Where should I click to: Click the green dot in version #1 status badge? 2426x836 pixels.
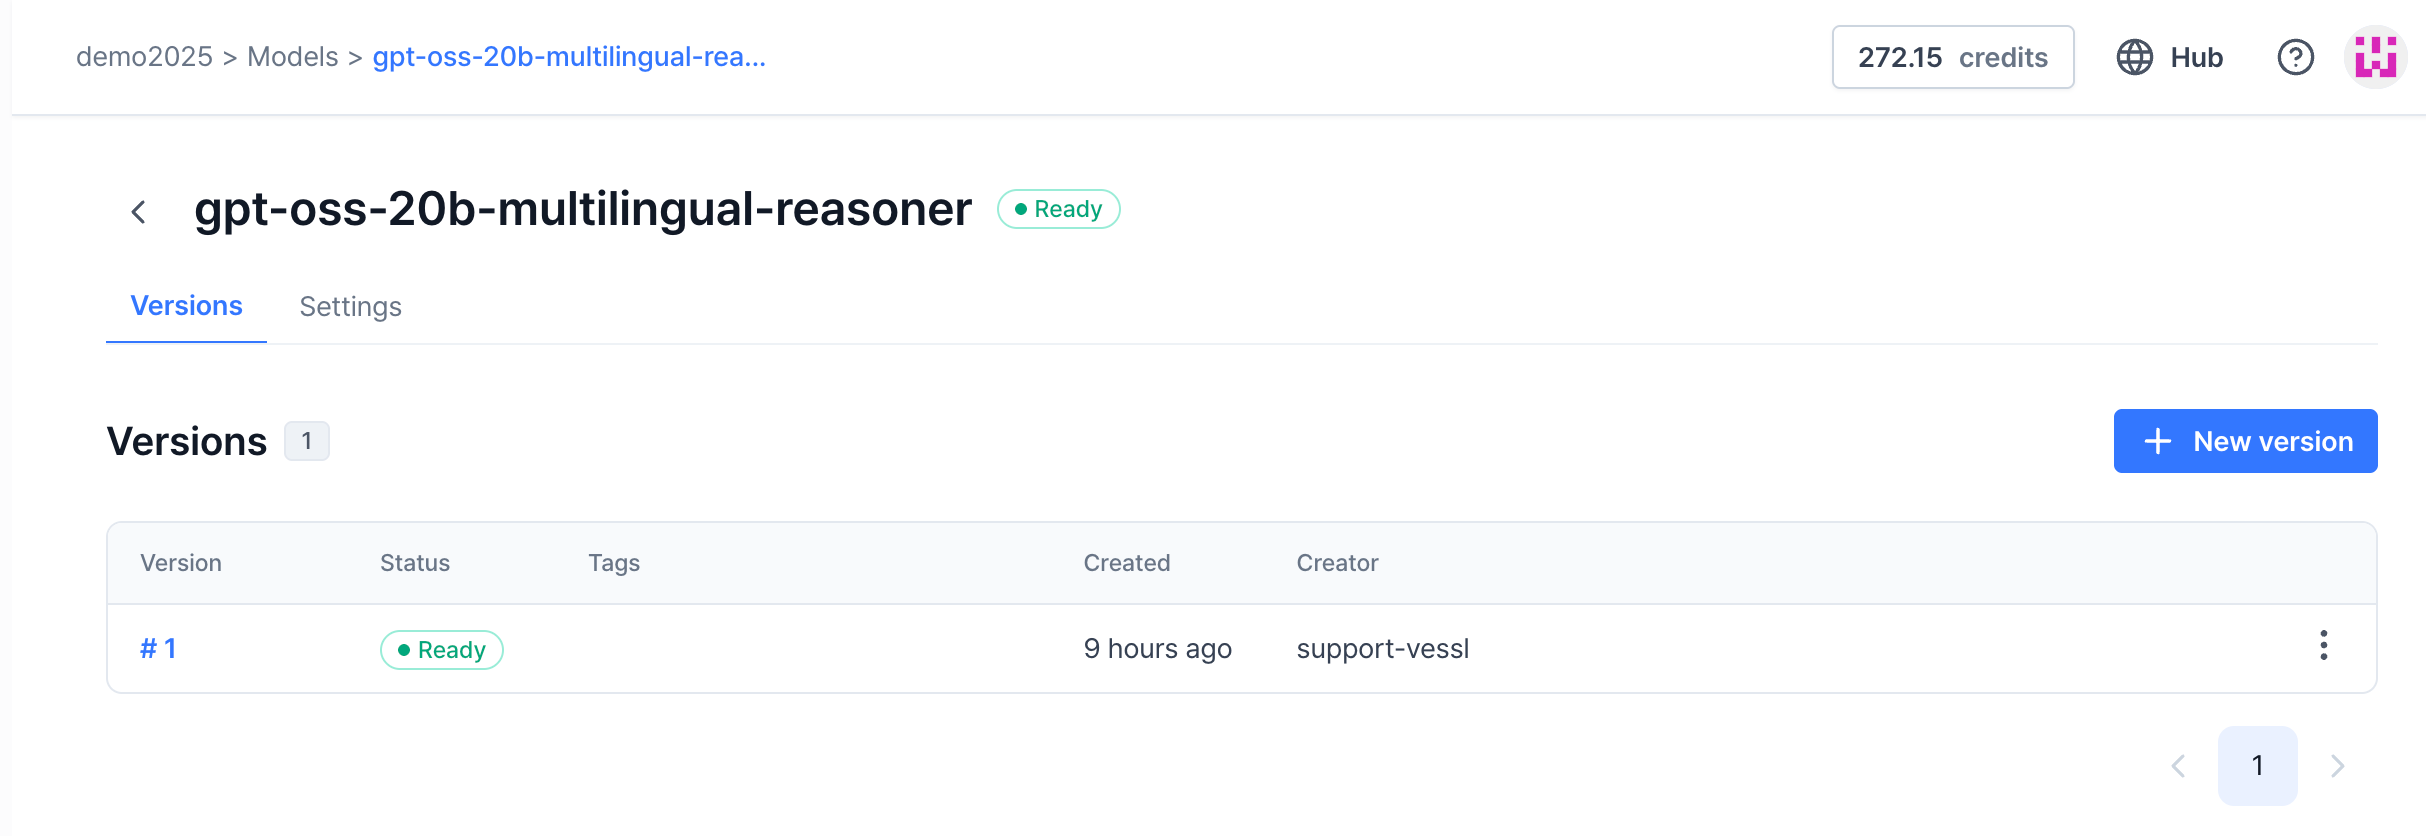tap(406, 649)
